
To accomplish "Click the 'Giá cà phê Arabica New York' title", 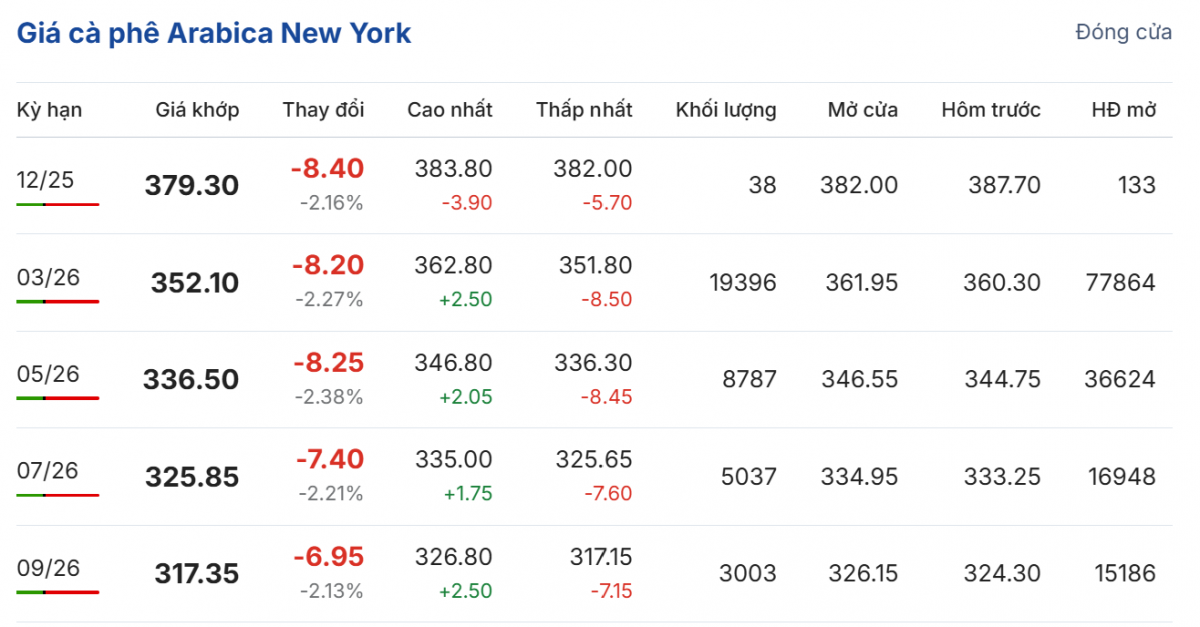I will pos(214,33).
